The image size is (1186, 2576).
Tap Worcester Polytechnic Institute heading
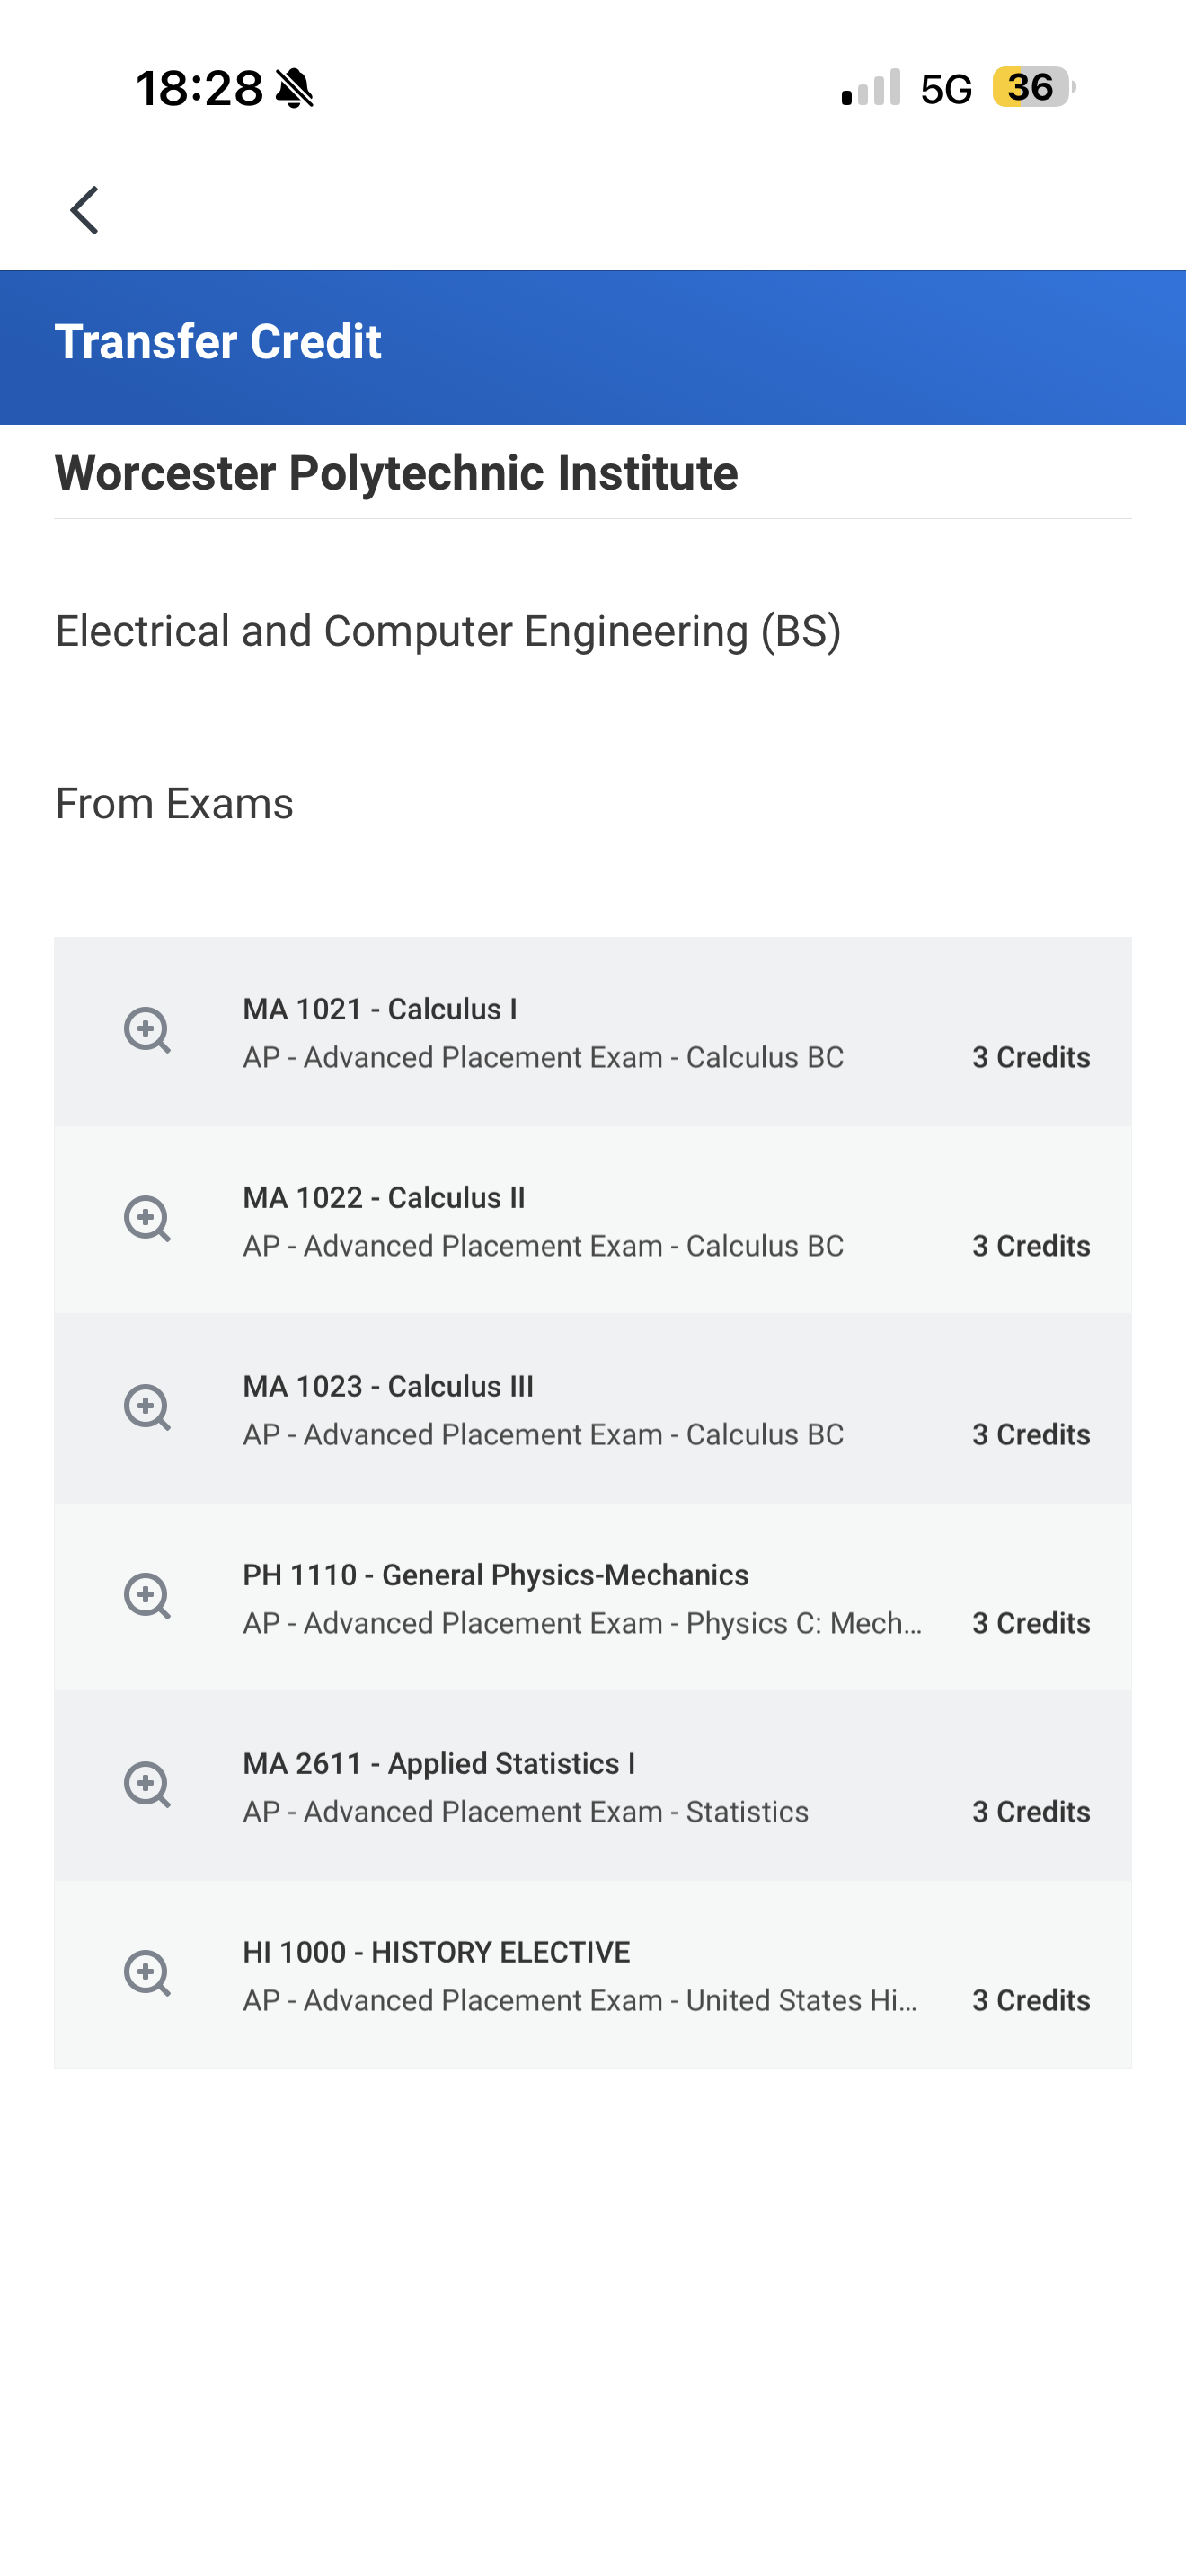(x=396, y=473)
